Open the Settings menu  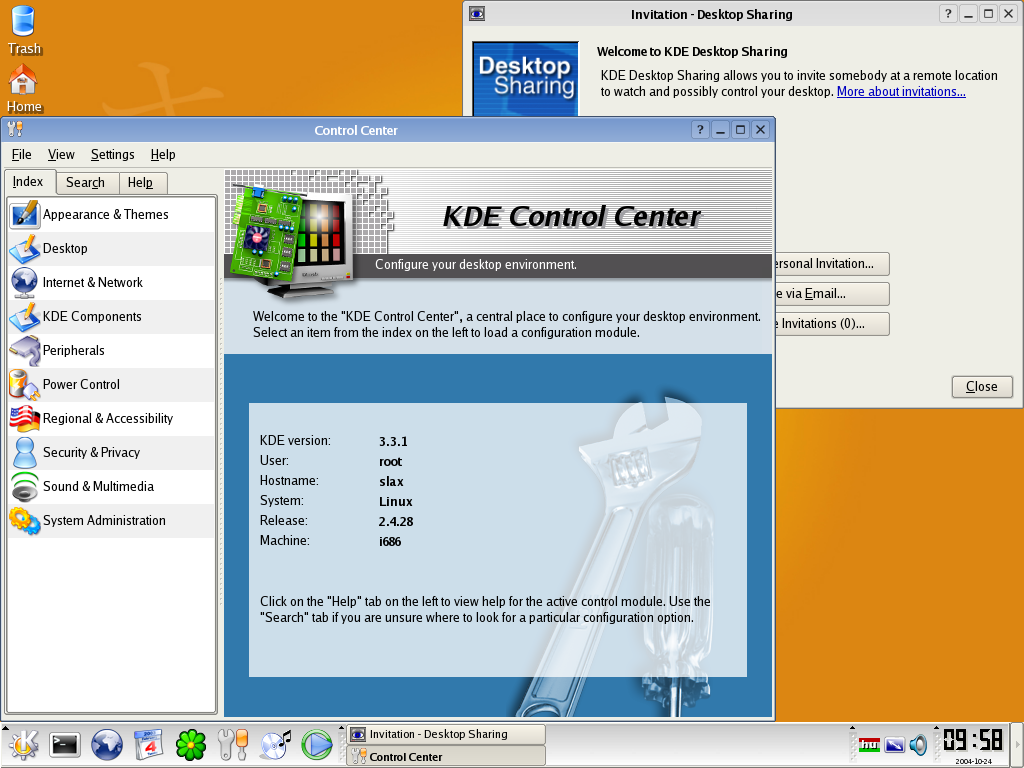click(x=112, y=155)
